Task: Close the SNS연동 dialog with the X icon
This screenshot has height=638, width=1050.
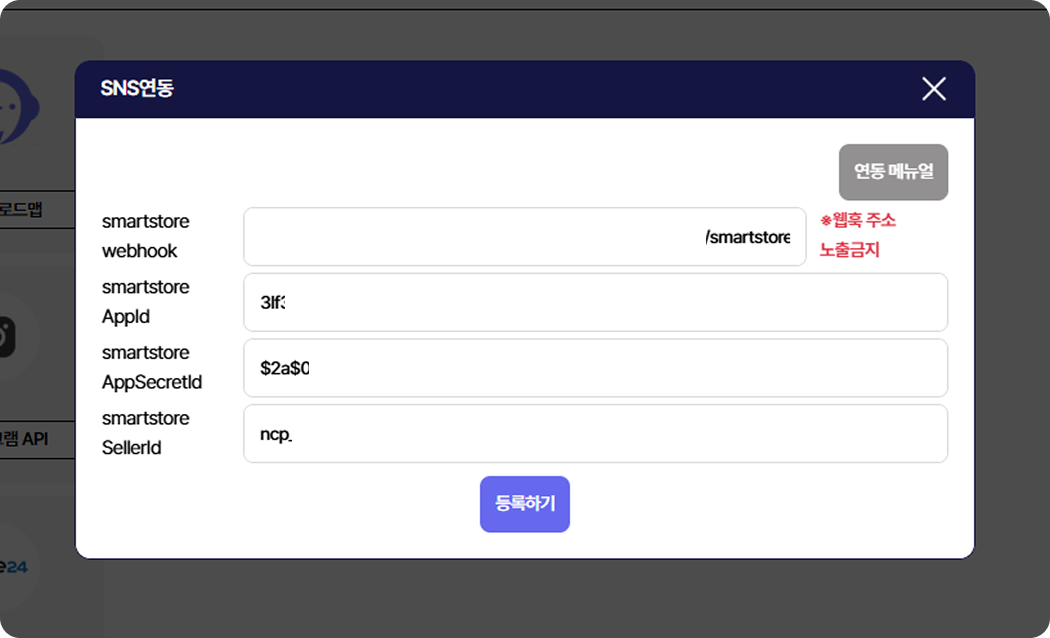Action: (933, 89)
